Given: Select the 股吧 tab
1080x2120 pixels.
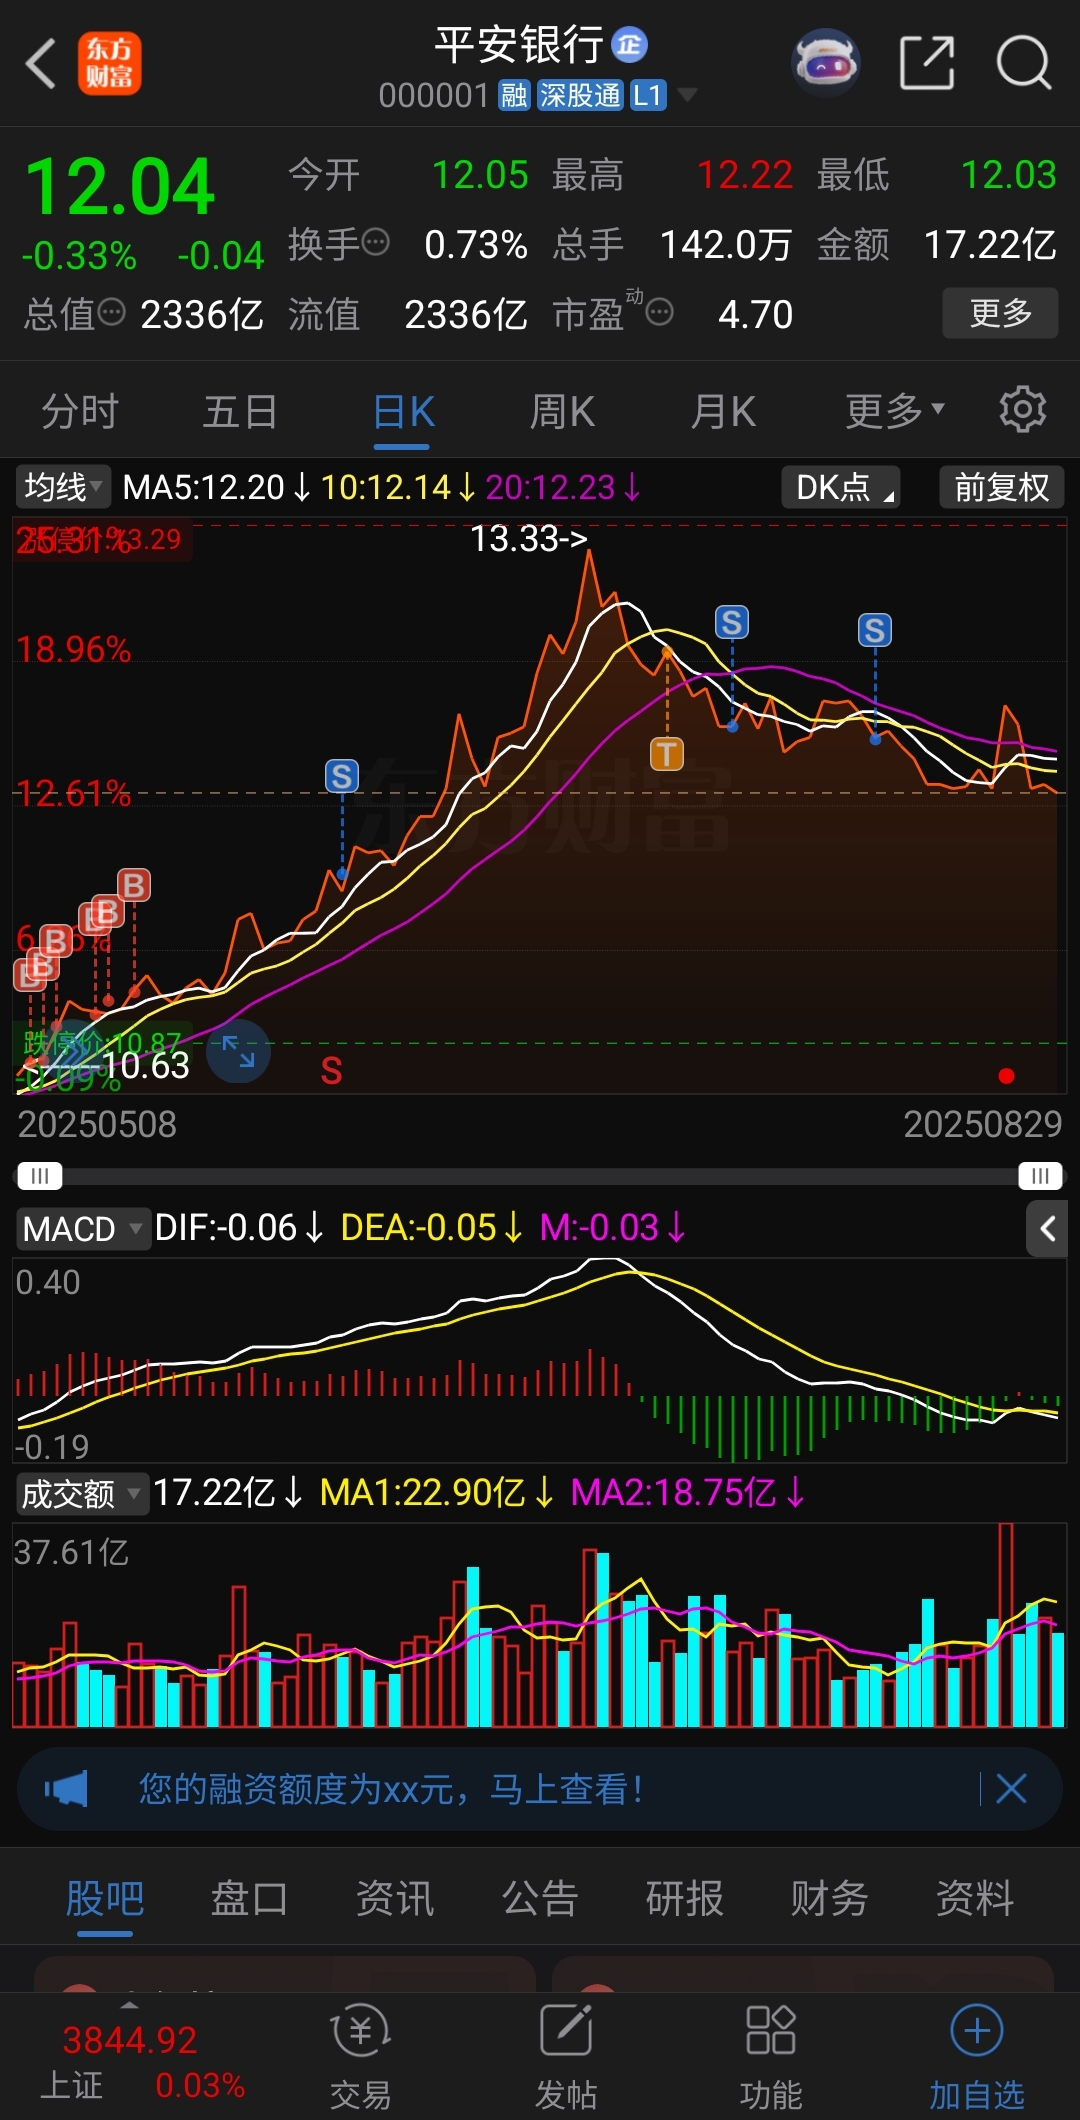Looking at the screenshot, I should (x=105, y=1898).
